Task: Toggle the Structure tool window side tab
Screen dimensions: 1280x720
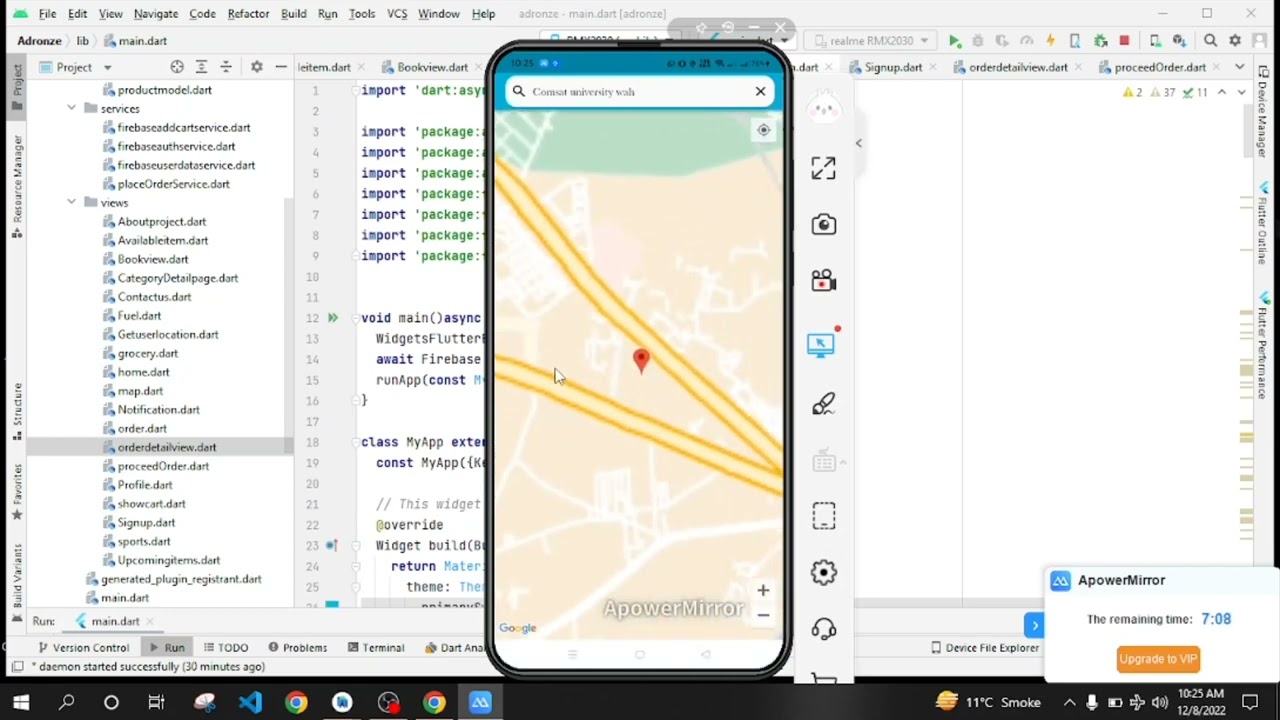Action: coord(17,409)
